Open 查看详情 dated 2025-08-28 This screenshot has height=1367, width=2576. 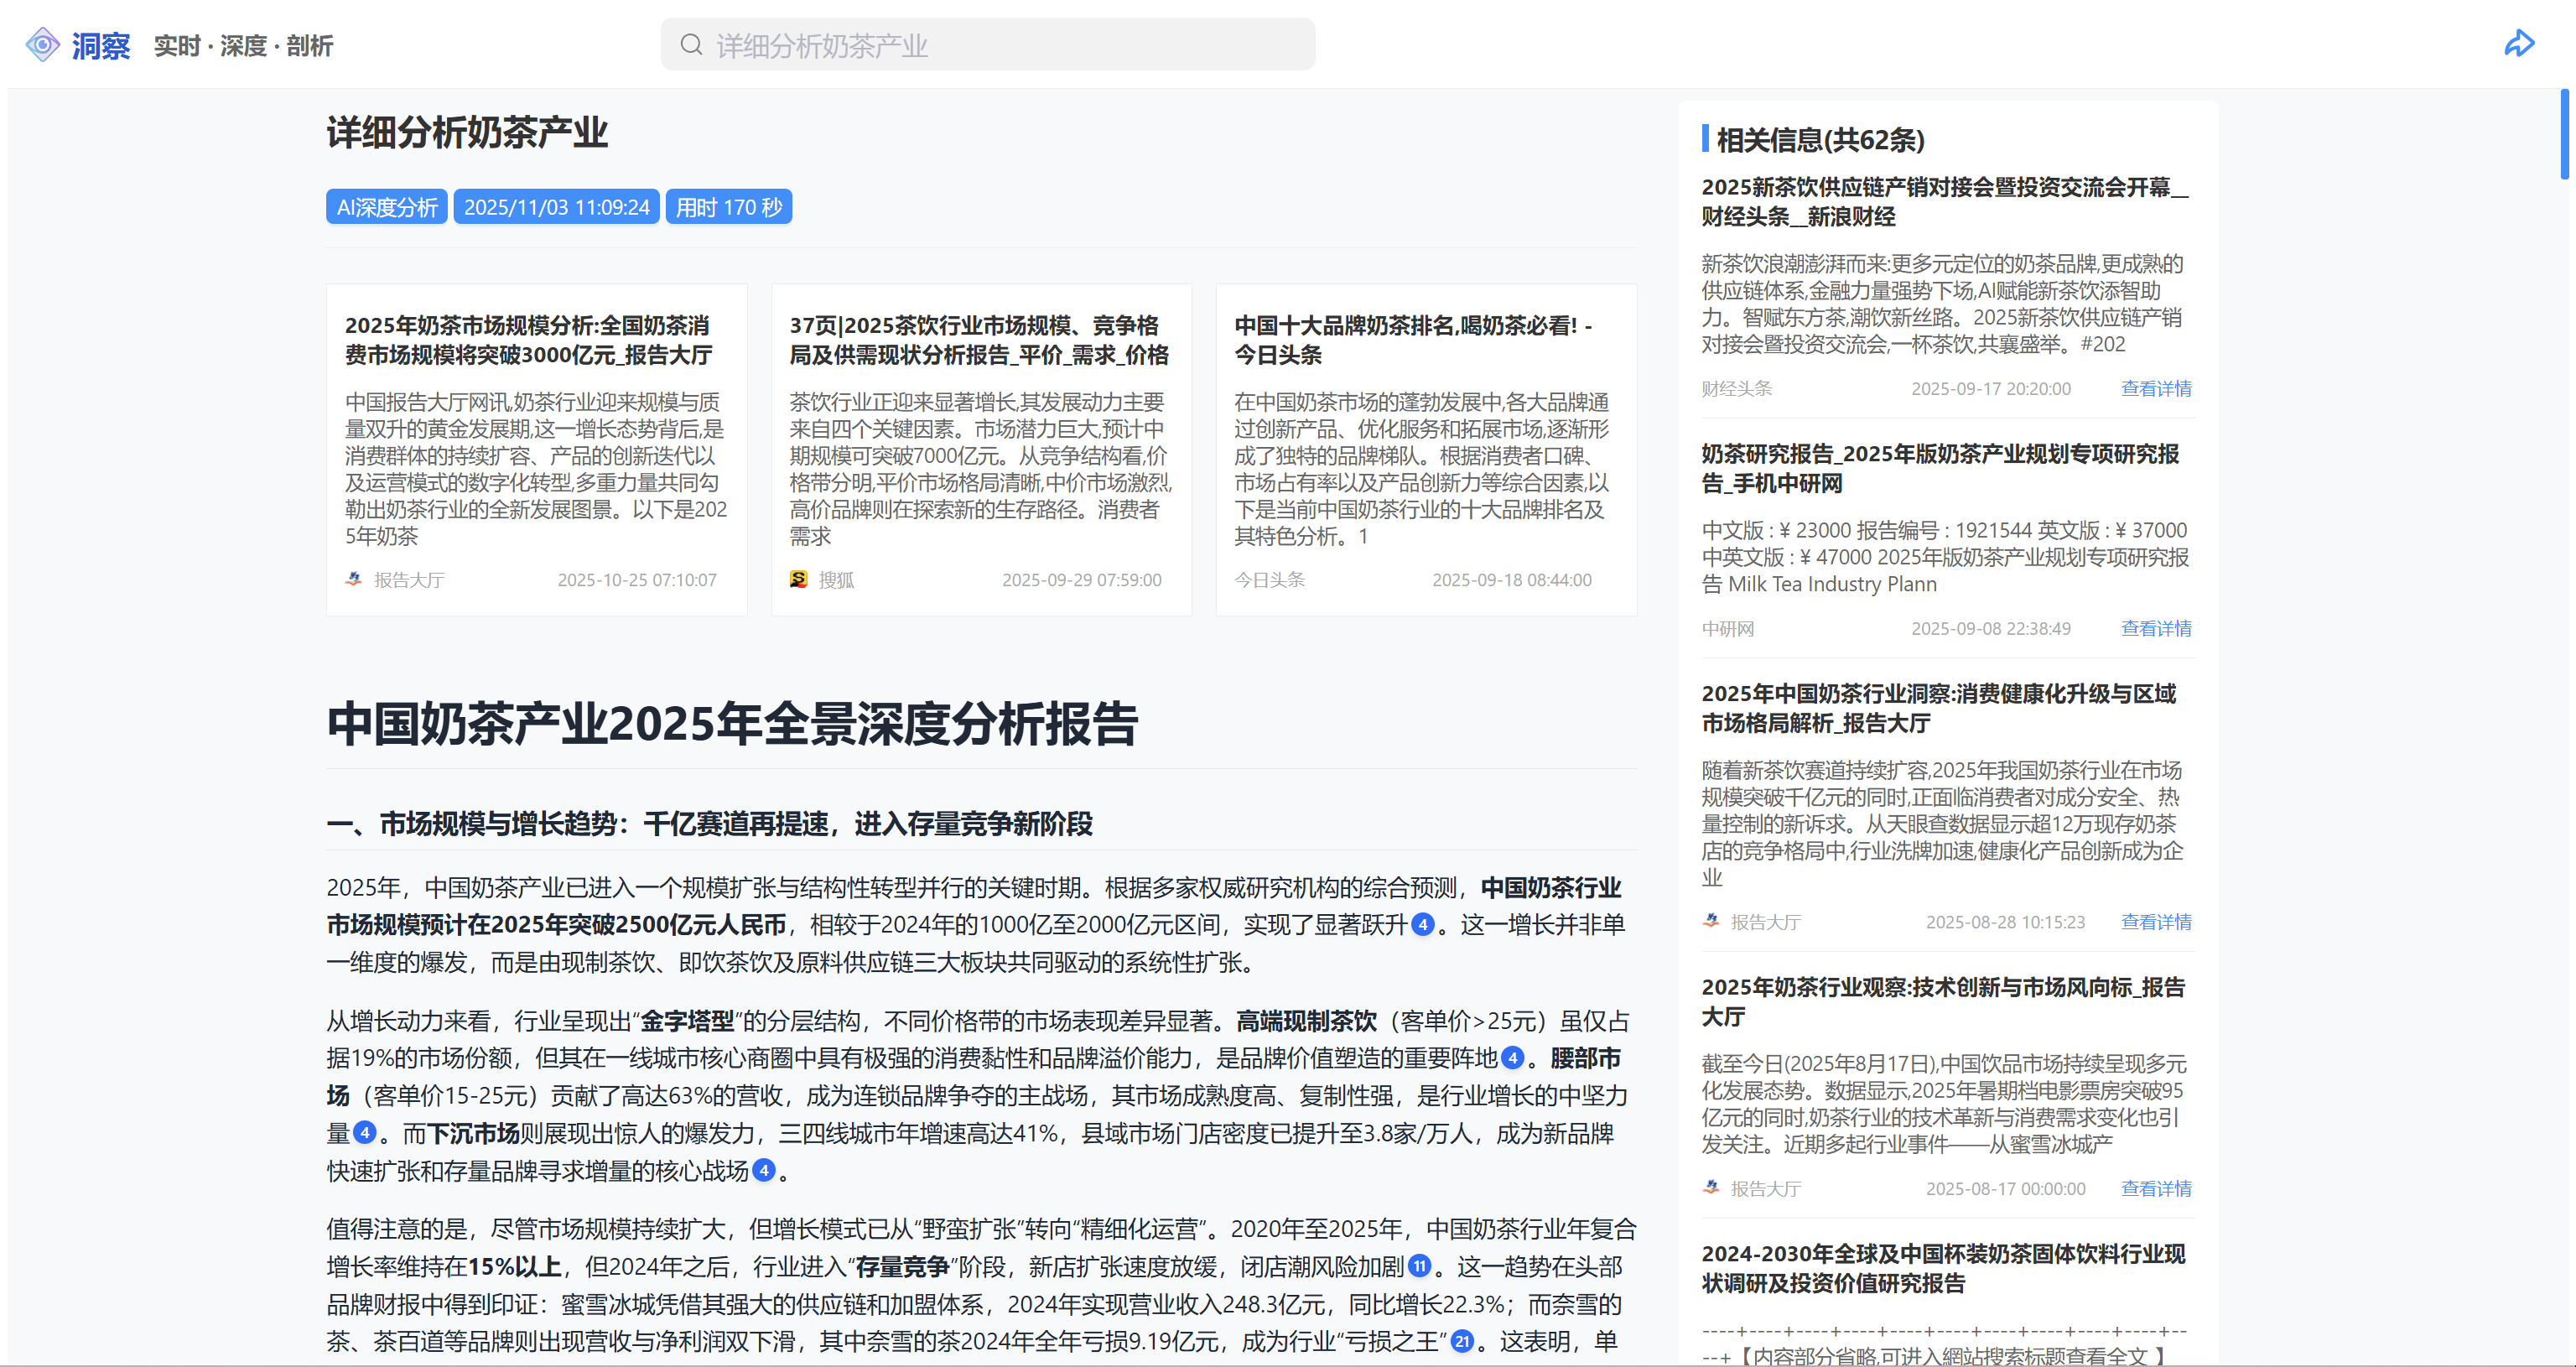click(2155, 922)
